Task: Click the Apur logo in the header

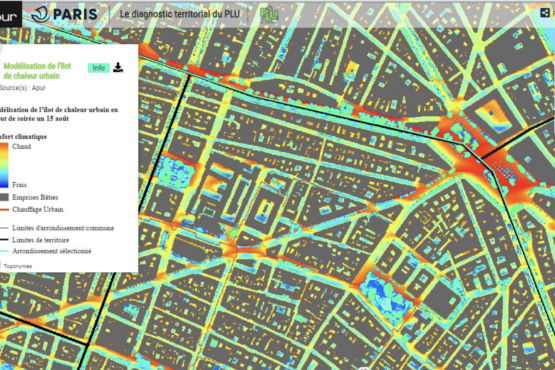Action: coord(9,14)
